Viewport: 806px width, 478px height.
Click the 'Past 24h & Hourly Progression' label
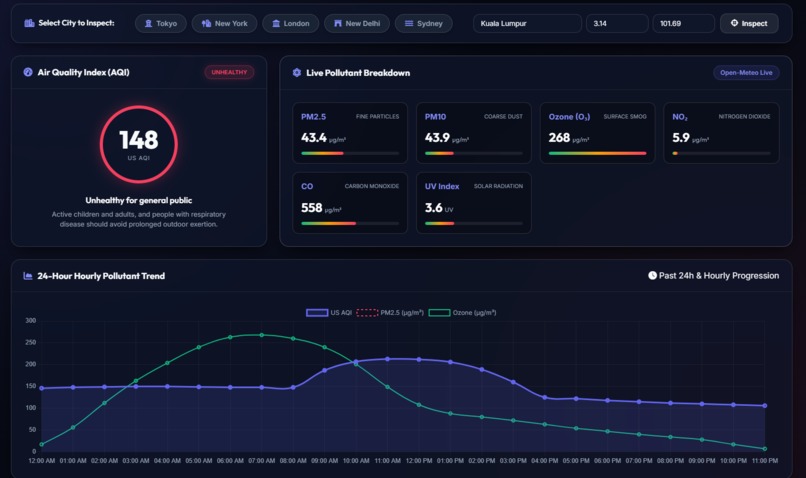[x=719, y=275]
